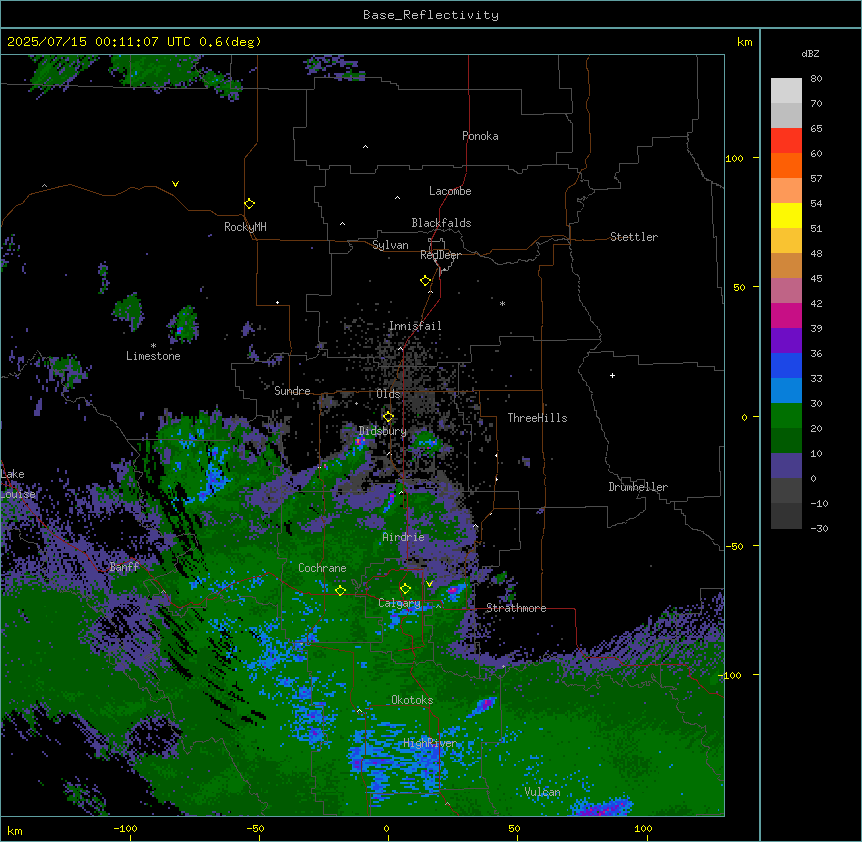Screen dimensions: 862x842
Task: Select the yellow V marker northwest of RockyMH
Action: (175, 184)
